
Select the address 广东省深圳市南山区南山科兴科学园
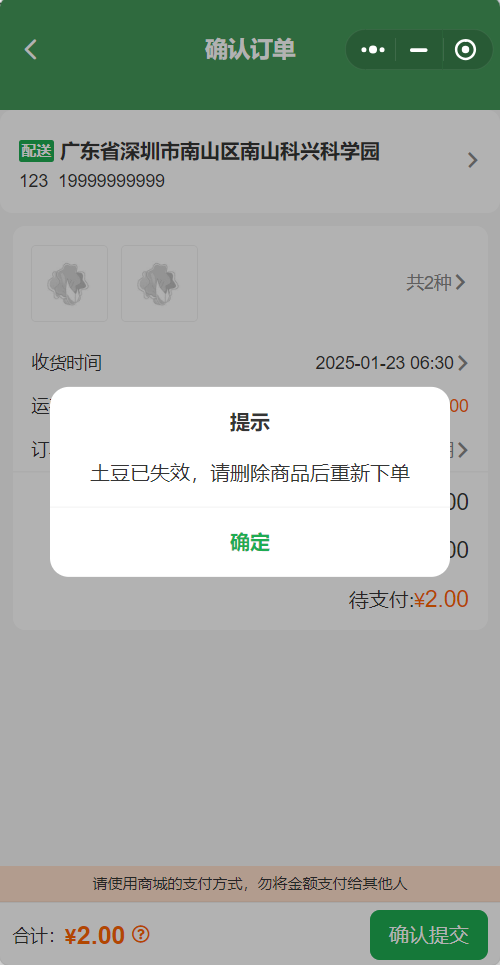[220, 151]
